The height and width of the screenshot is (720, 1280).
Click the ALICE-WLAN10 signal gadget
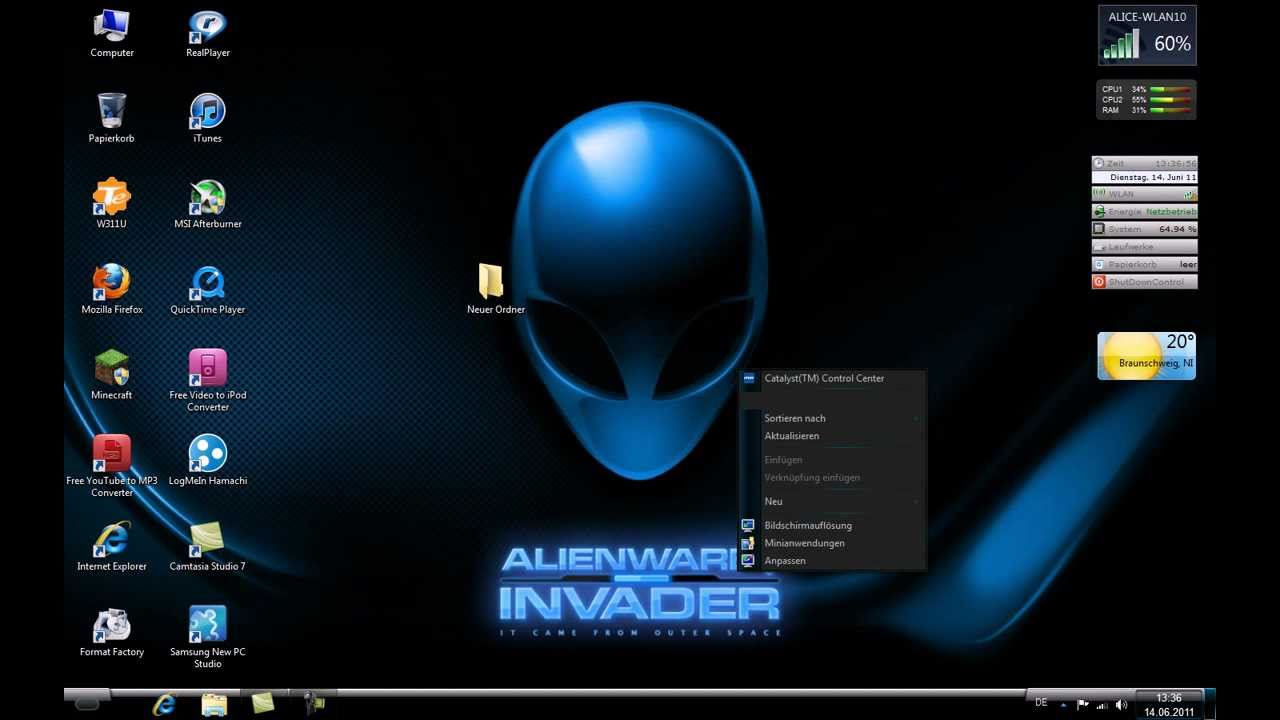point(1147,35)
